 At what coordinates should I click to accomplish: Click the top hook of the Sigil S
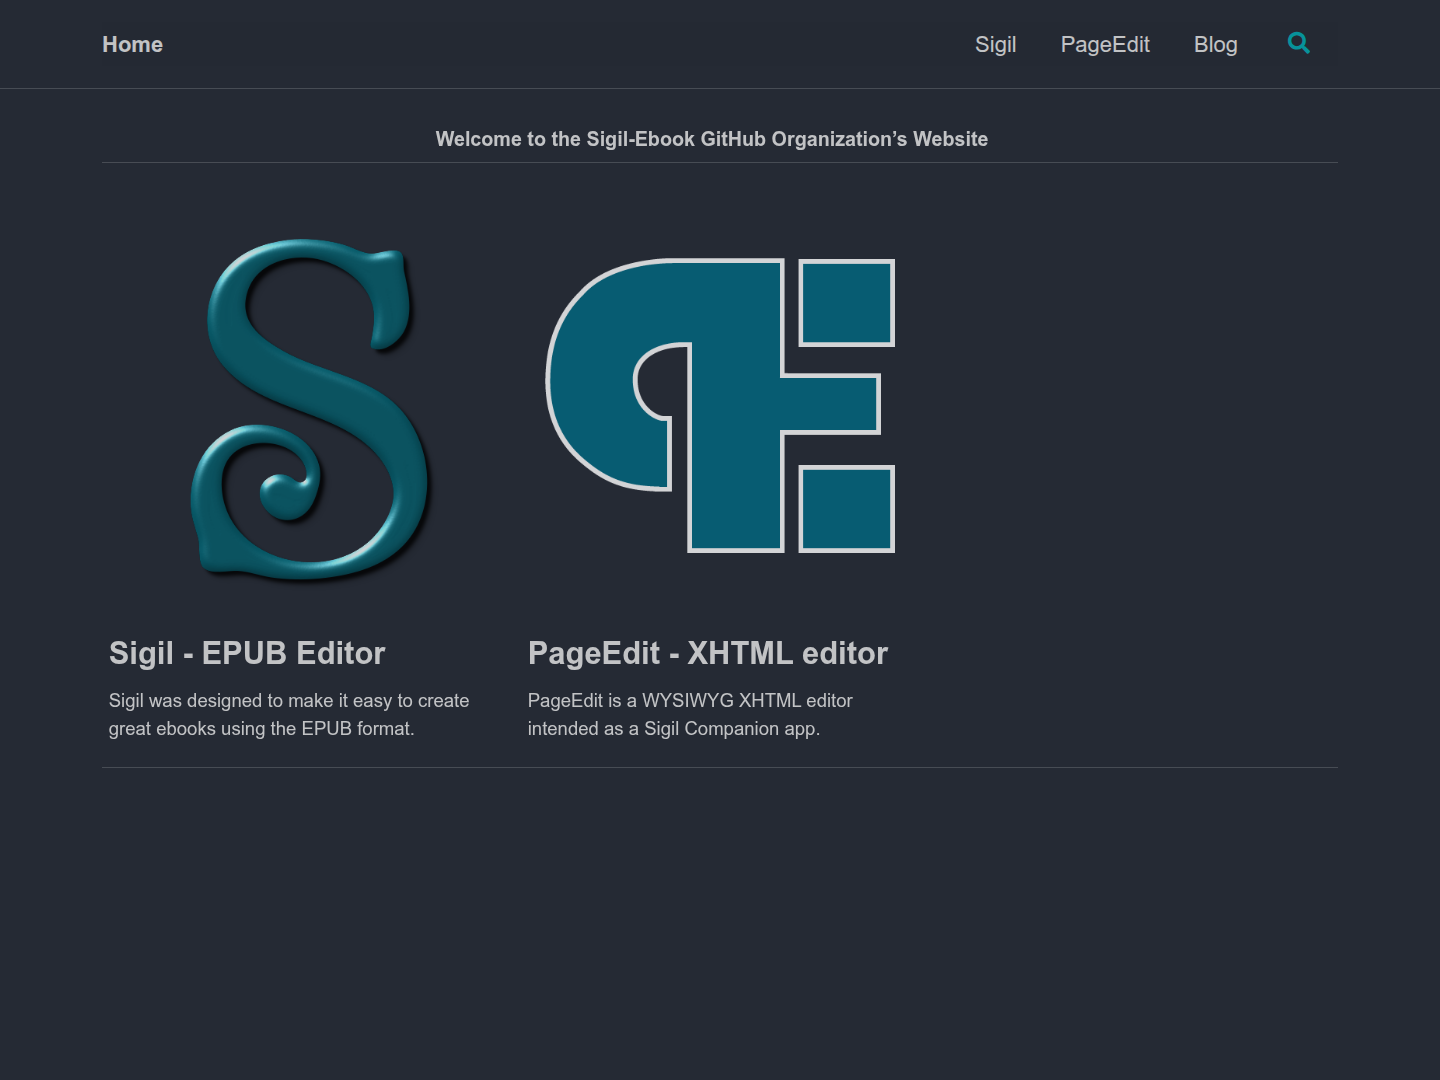tap(388, 300)
